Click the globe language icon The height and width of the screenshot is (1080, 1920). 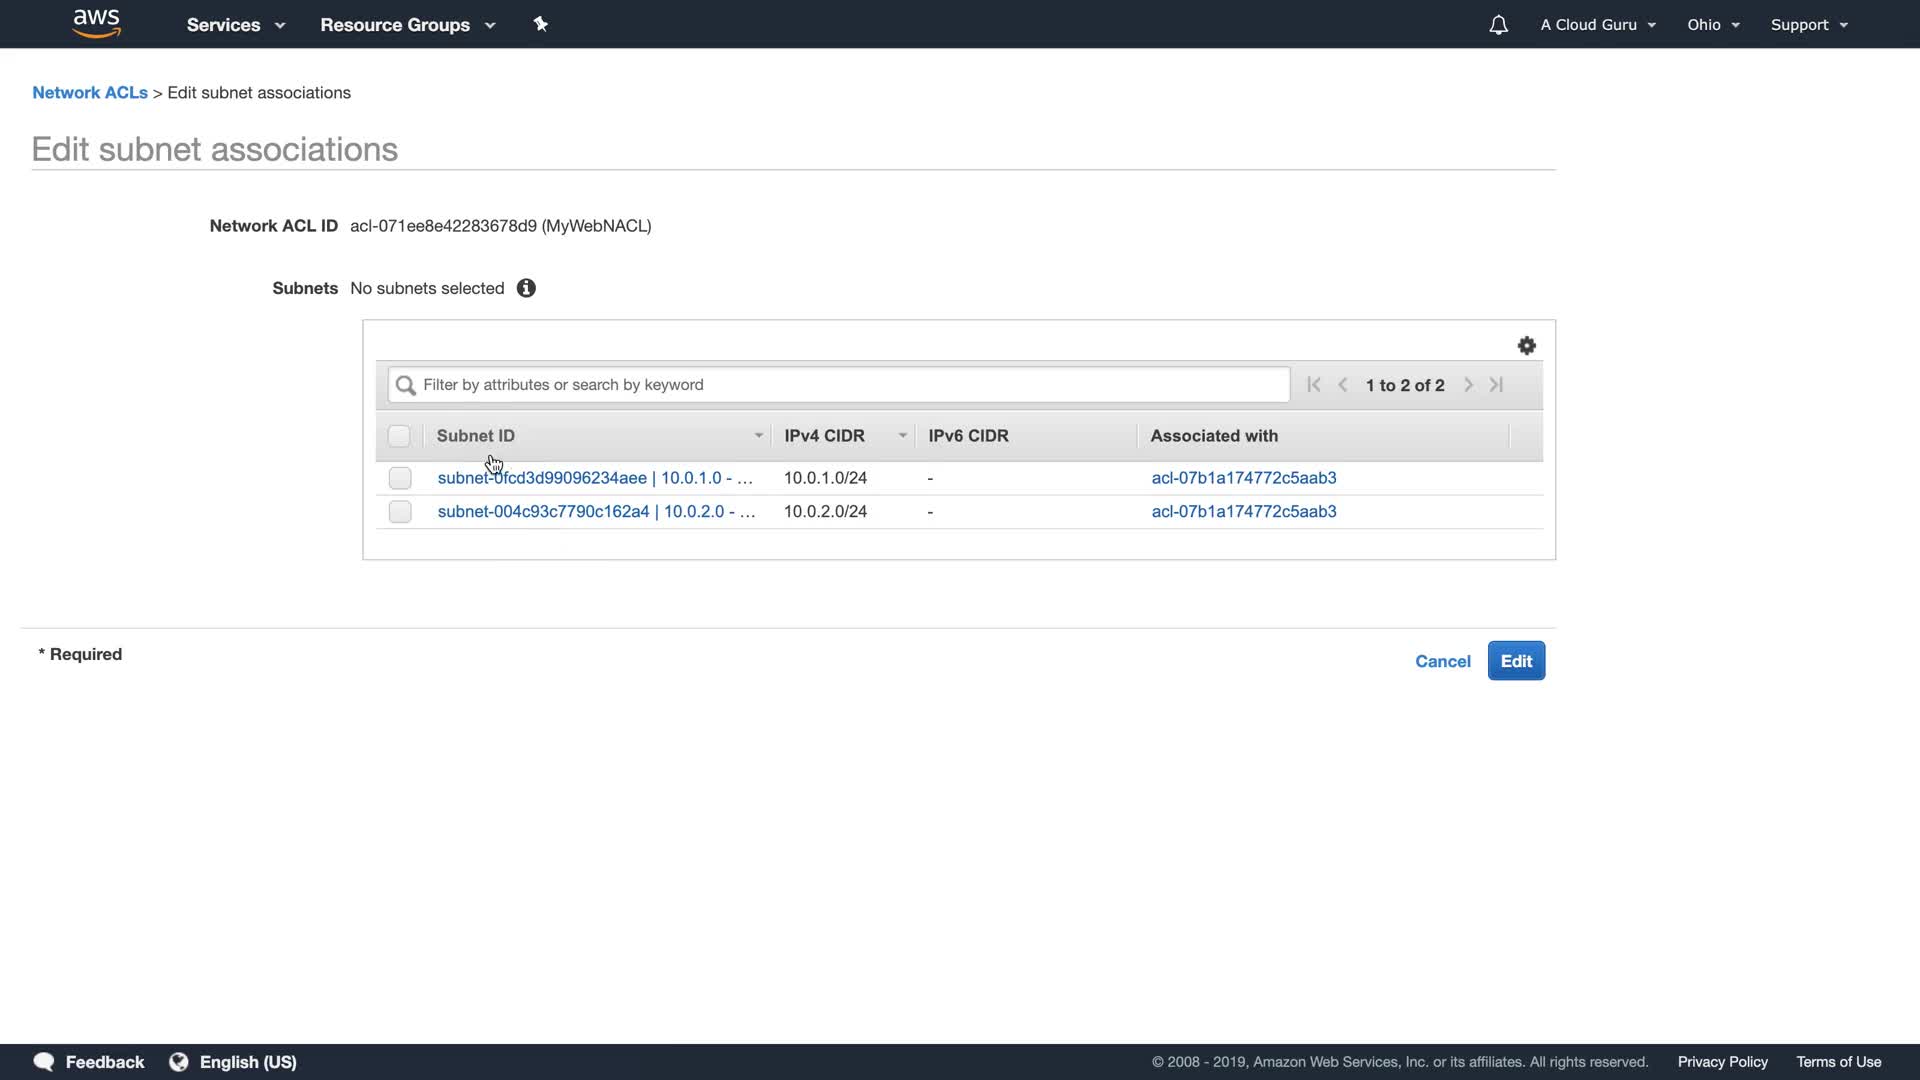[179, 1062]
